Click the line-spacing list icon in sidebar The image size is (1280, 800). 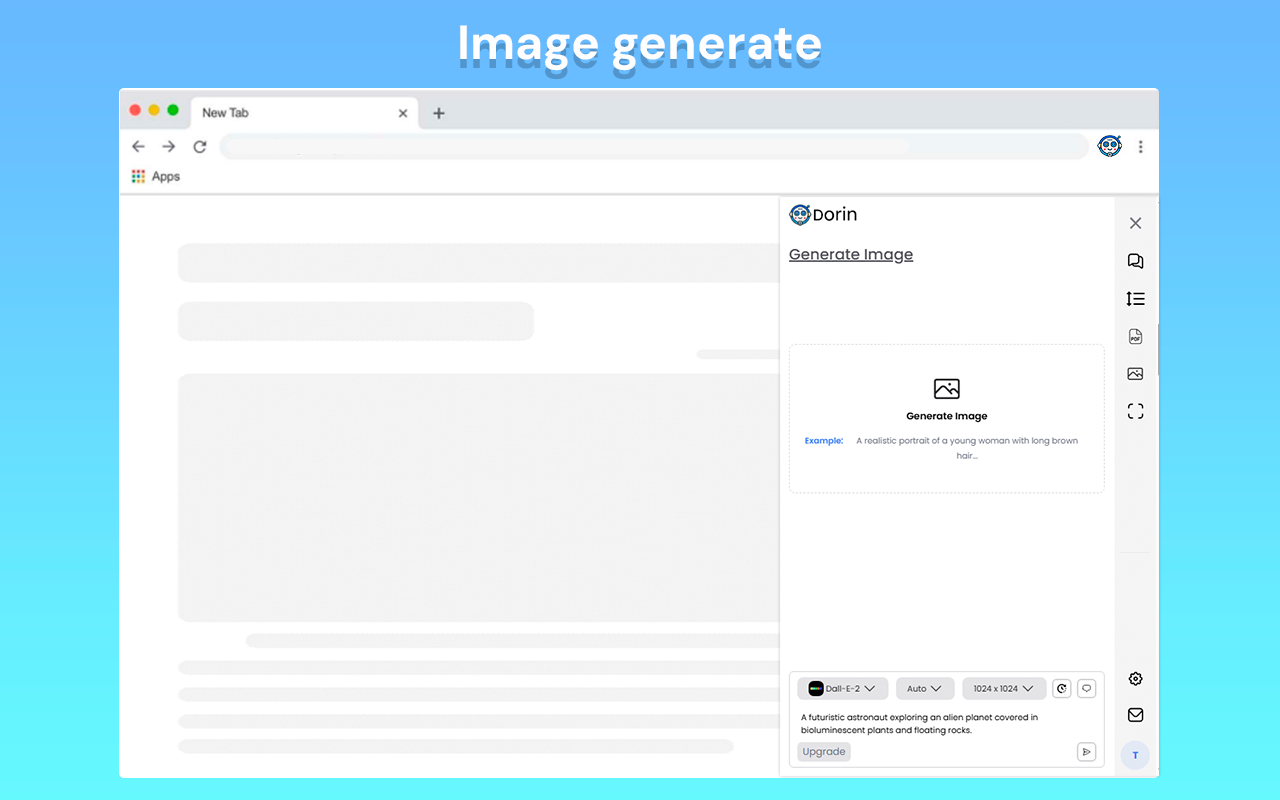tap(1135, 299)
